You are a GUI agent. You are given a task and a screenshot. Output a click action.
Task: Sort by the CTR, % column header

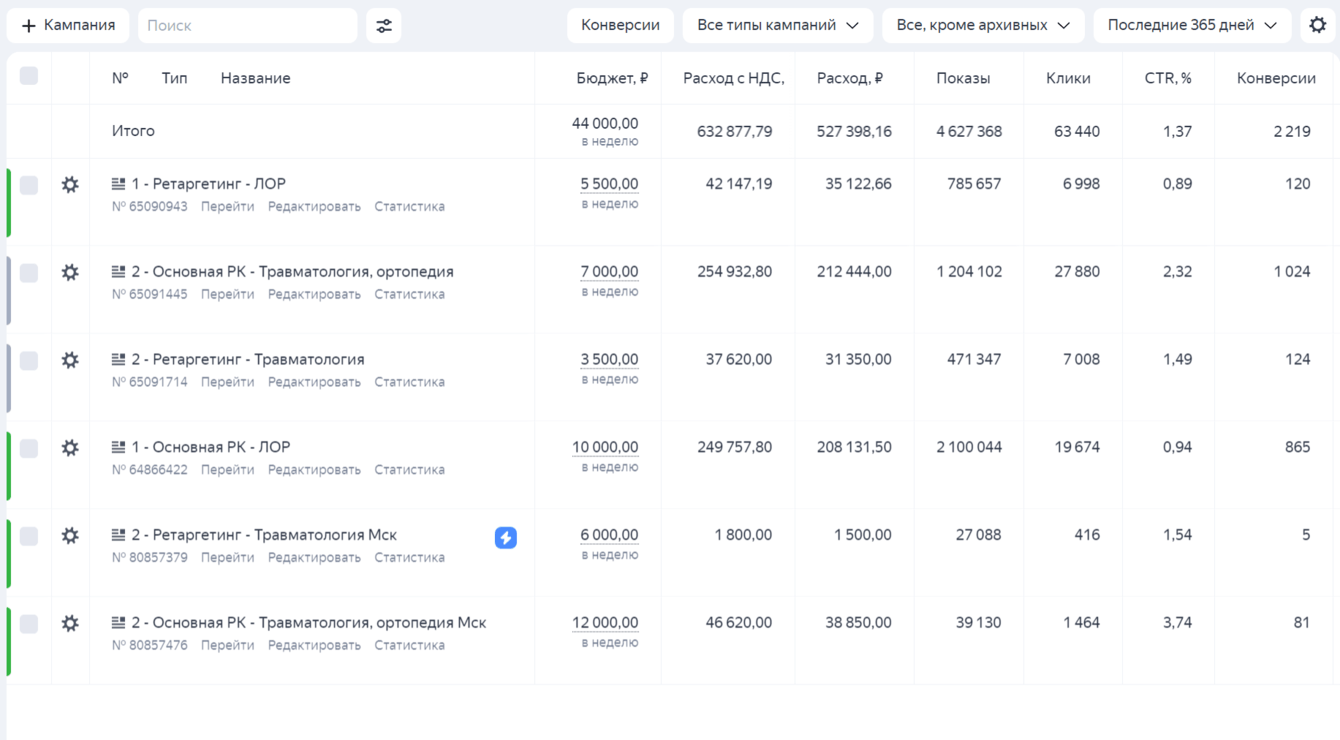1167,78
